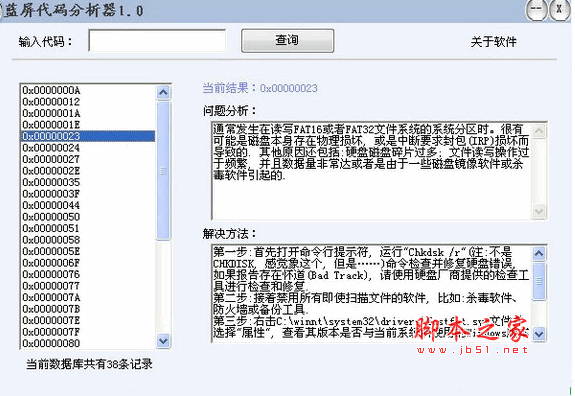Select code 0x00000027 in list

pyautogui.click(x=88, y=159)
